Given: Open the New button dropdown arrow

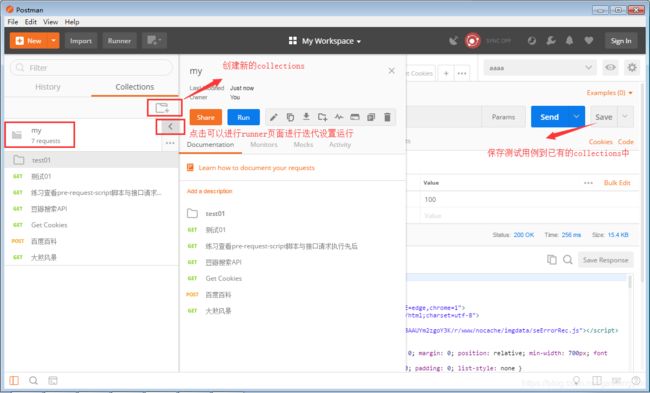Looking at the screenshot, I should tap(53, 41).
